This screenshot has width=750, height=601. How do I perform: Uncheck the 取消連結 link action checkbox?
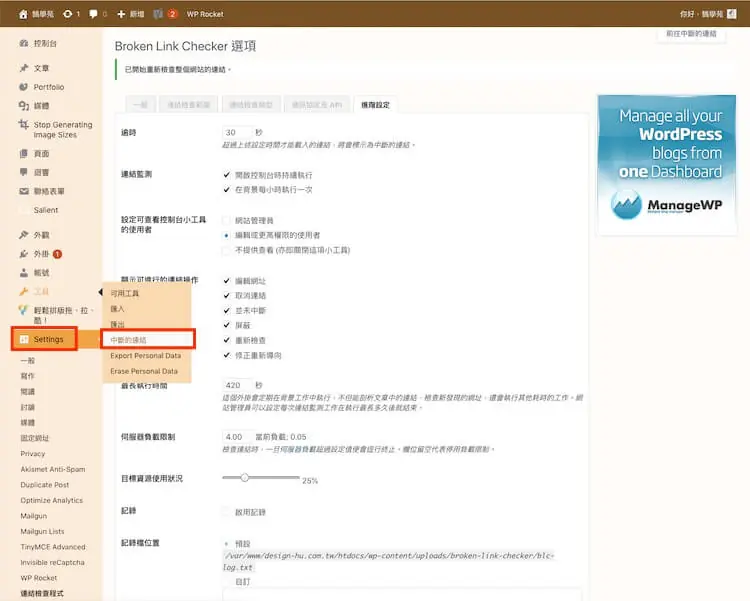[x=227, y=296]
